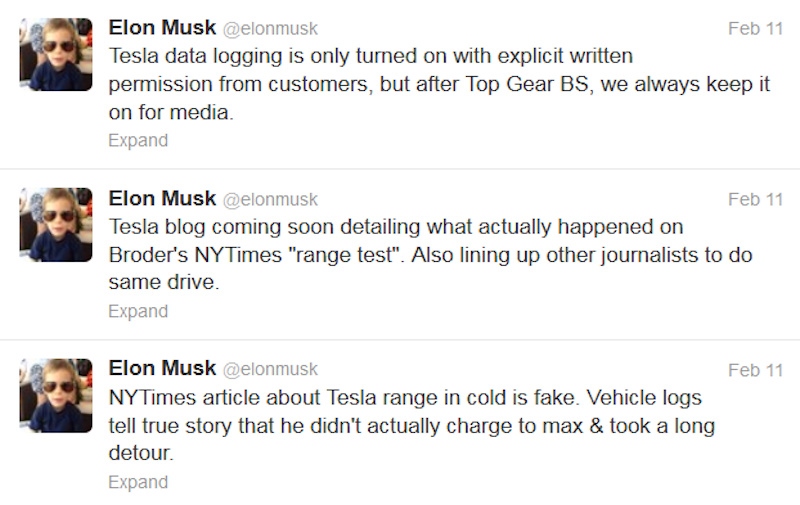The height and width of the screenshot is (505, 800).
Task: Expand the tweet about the fake NYTimes article
Action: tap(138, 483)
